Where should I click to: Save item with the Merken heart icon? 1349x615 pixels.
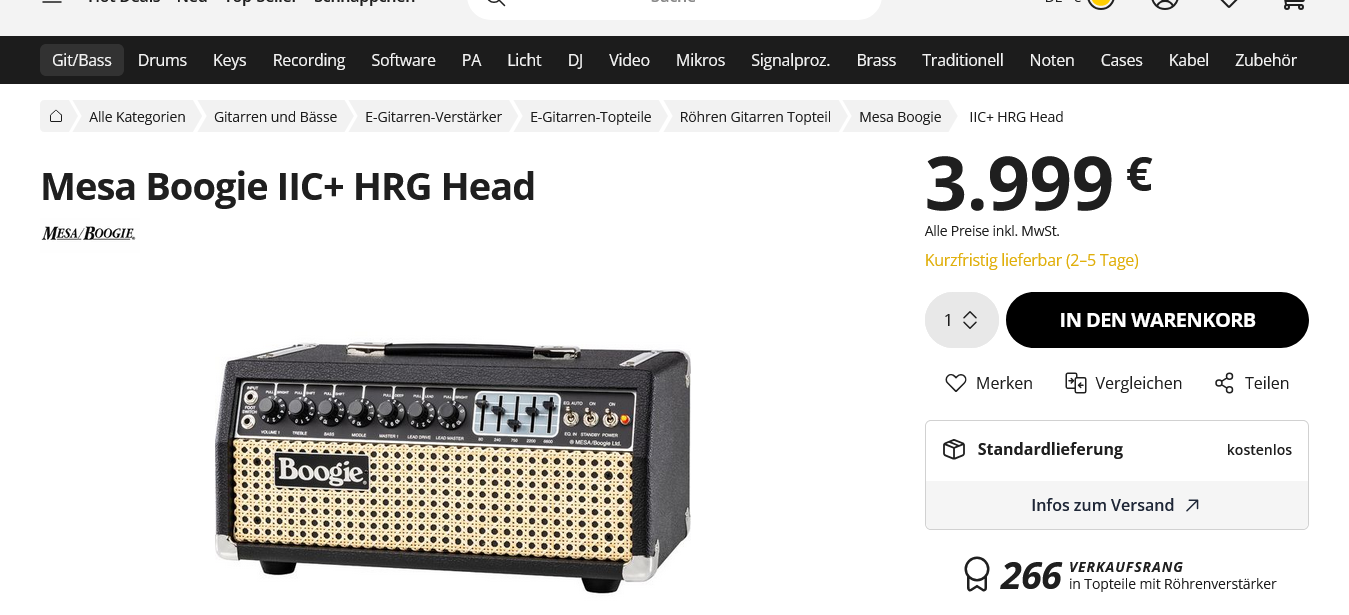click(x=956, y=383)
